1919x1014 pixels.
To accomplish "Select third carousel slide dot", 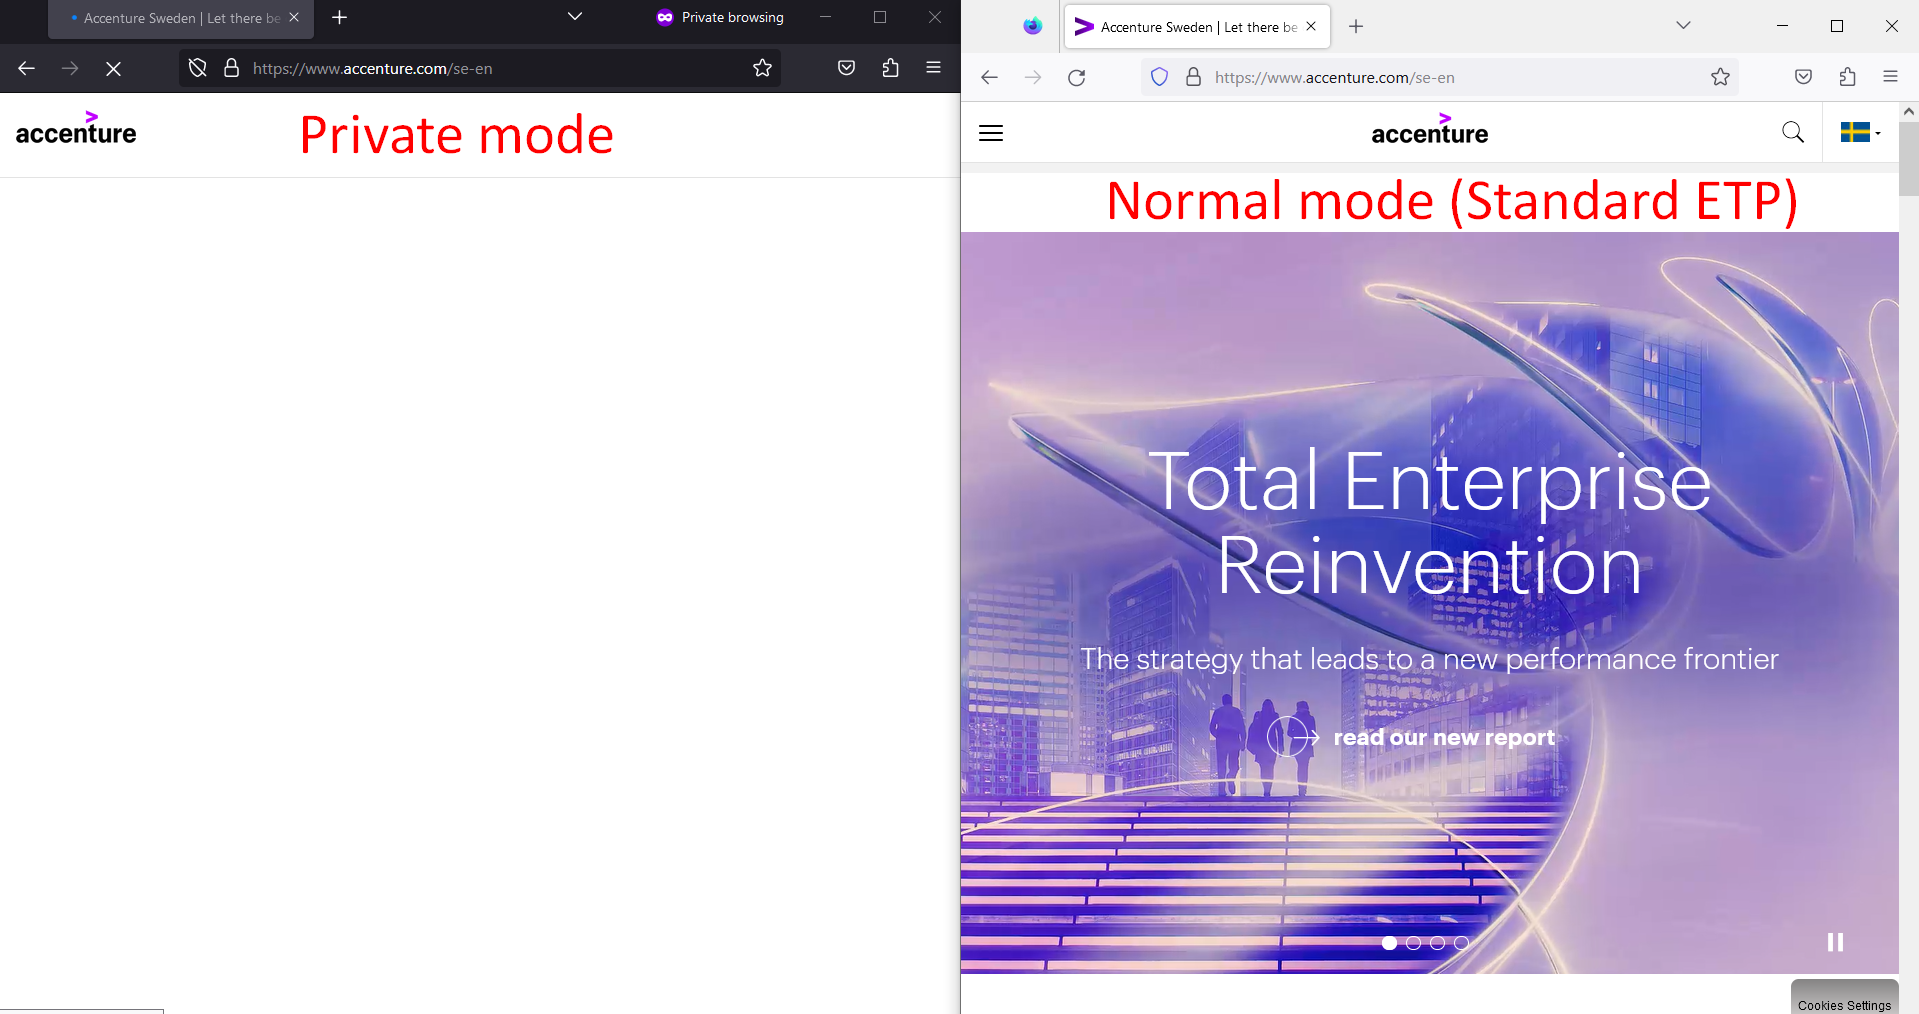I will coord(1437,943).
